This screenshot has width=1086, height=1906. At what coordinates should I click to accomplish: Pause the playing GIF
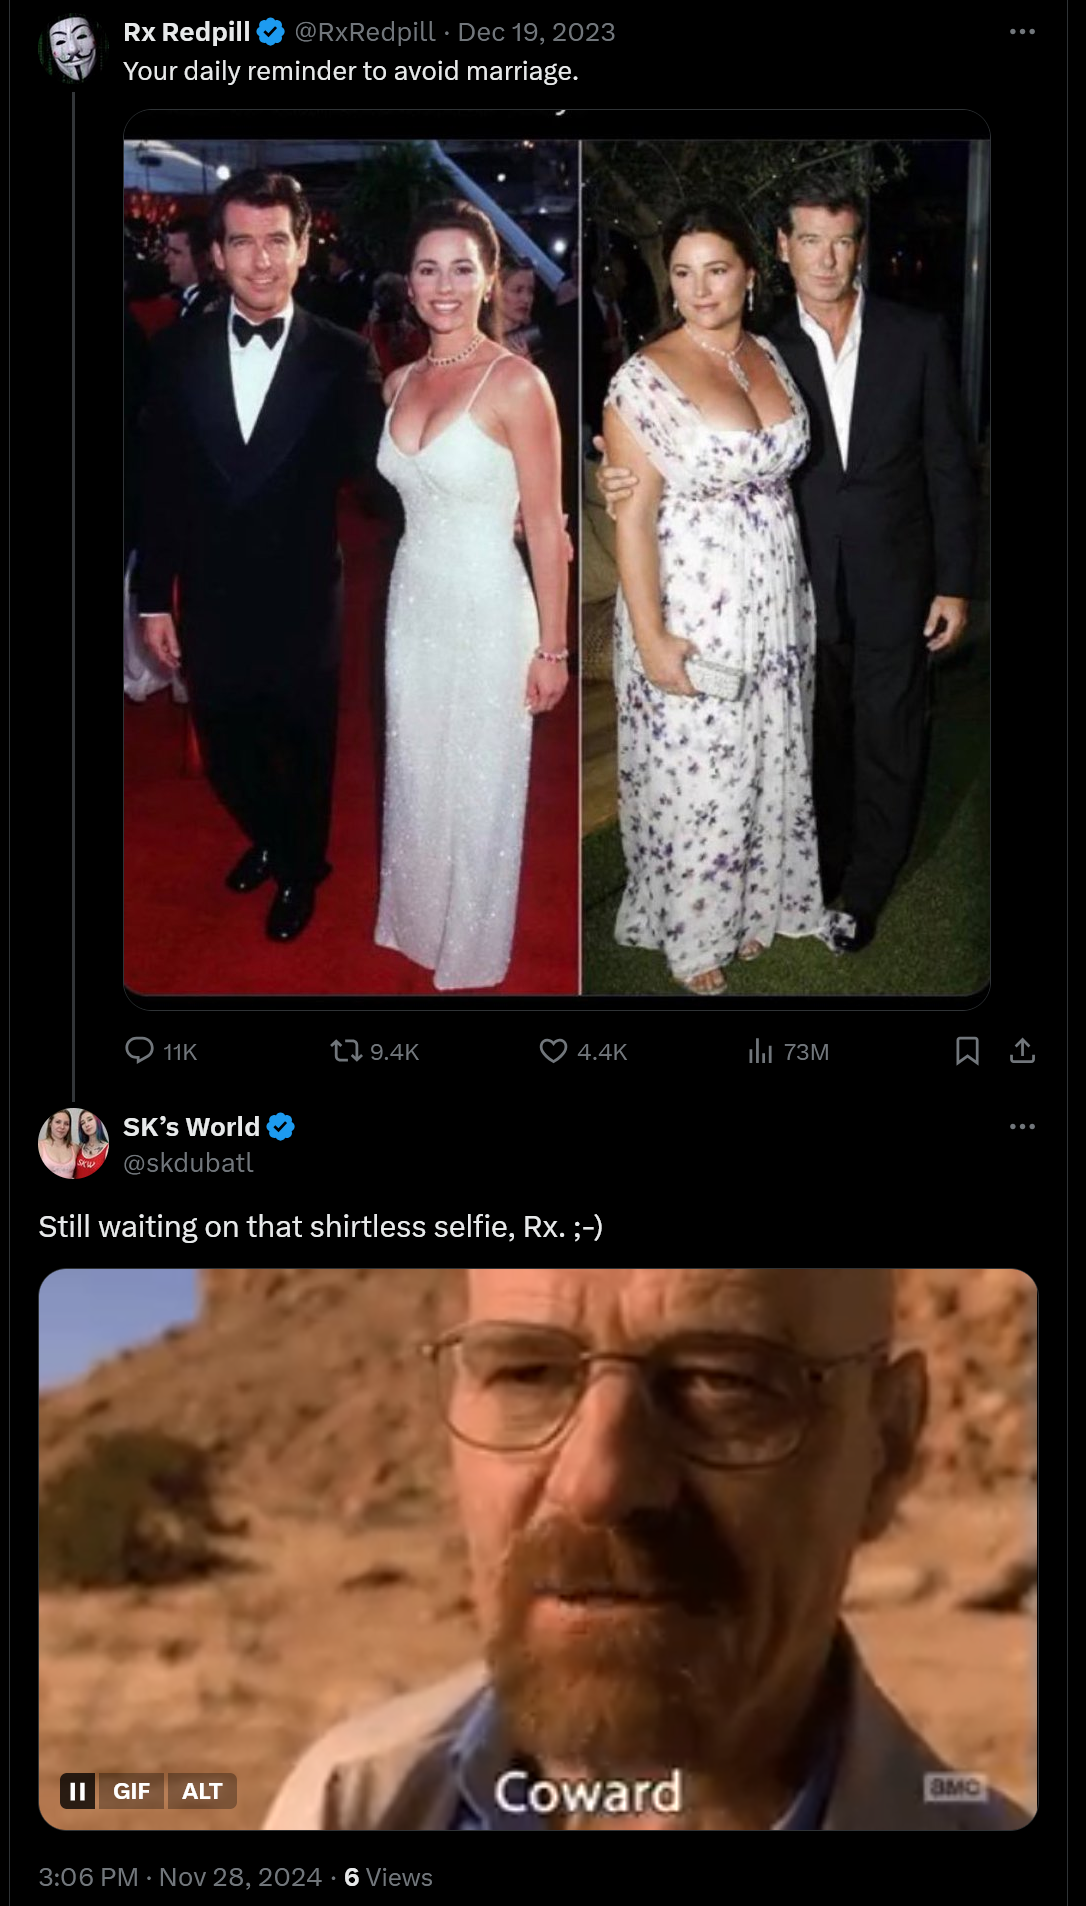point(78,1791)
